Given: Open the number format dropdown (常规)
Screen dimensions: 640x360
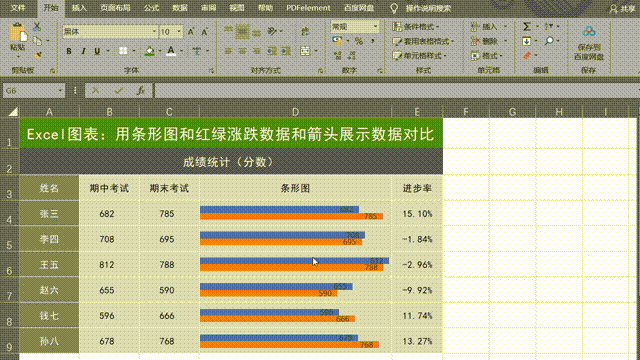Looking at the screenshot, I should point(375,27).
